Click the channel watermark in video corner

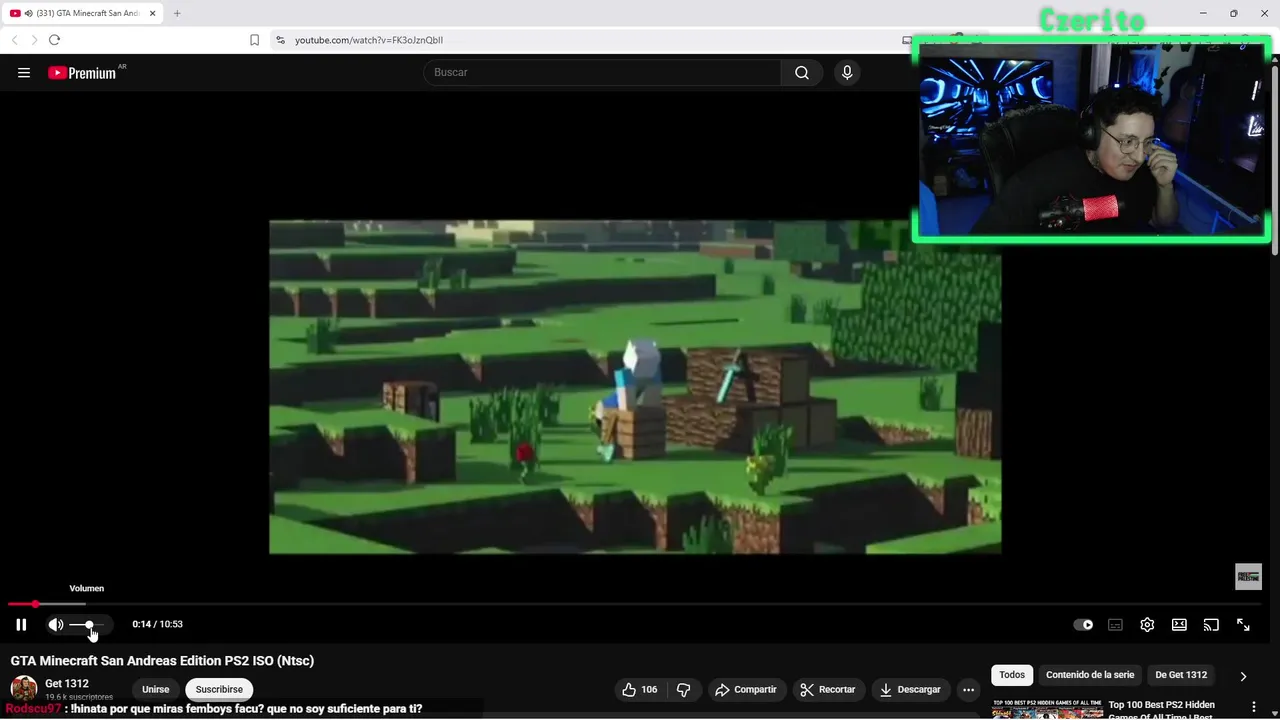pos(1248,576)
